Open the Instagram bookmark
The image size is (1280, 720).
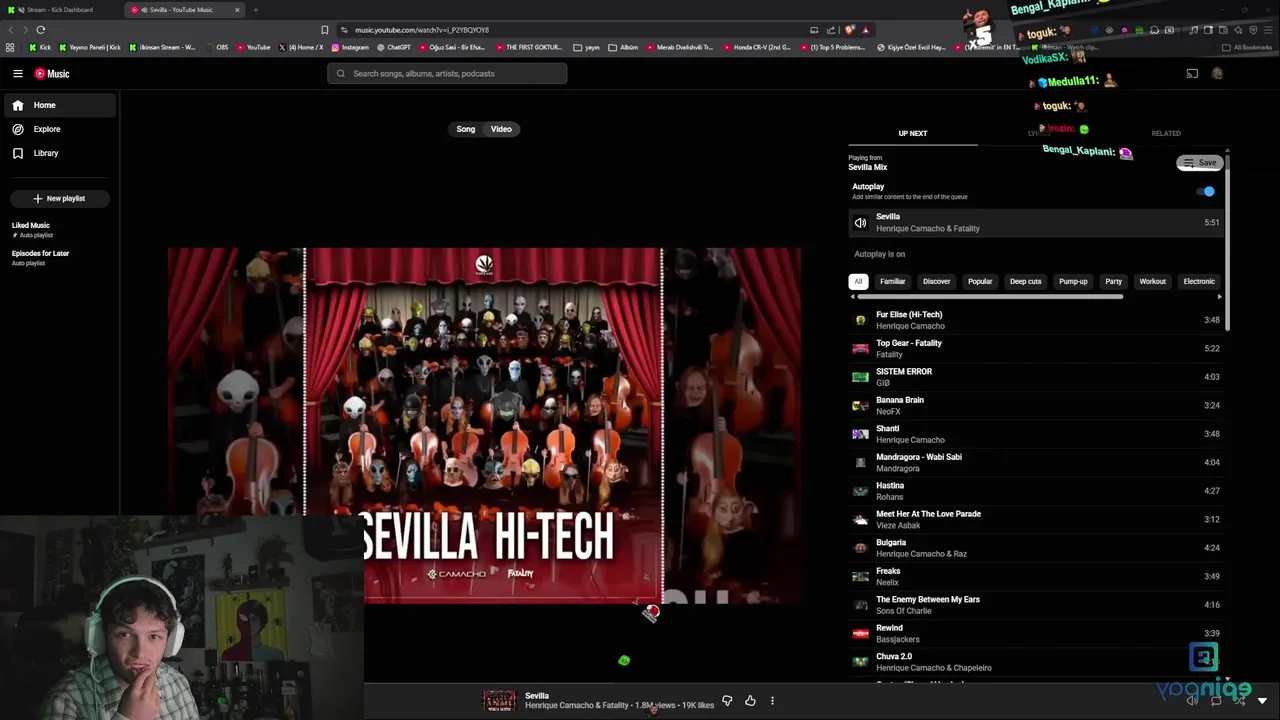[x=350, y=47]
